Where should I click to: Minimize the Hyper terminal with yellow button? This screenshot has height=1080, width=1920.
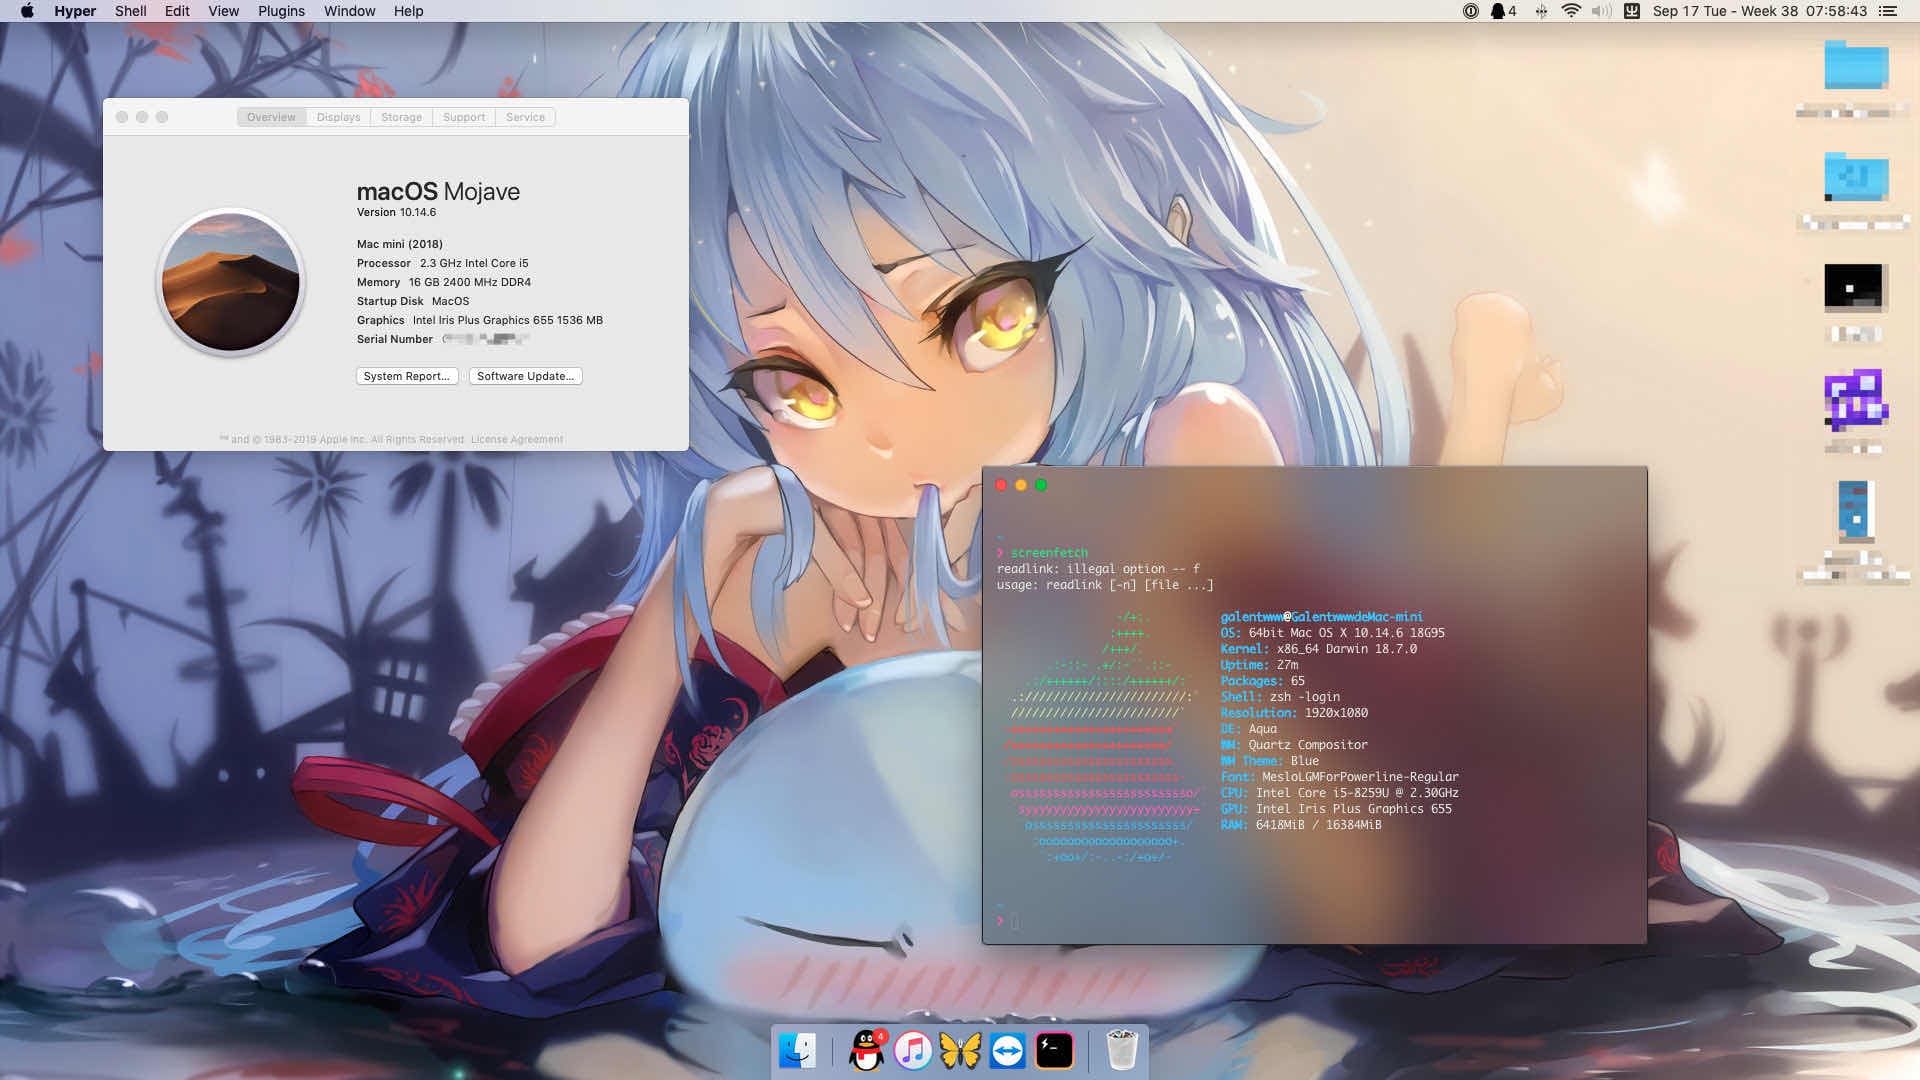coord(1021,485)
